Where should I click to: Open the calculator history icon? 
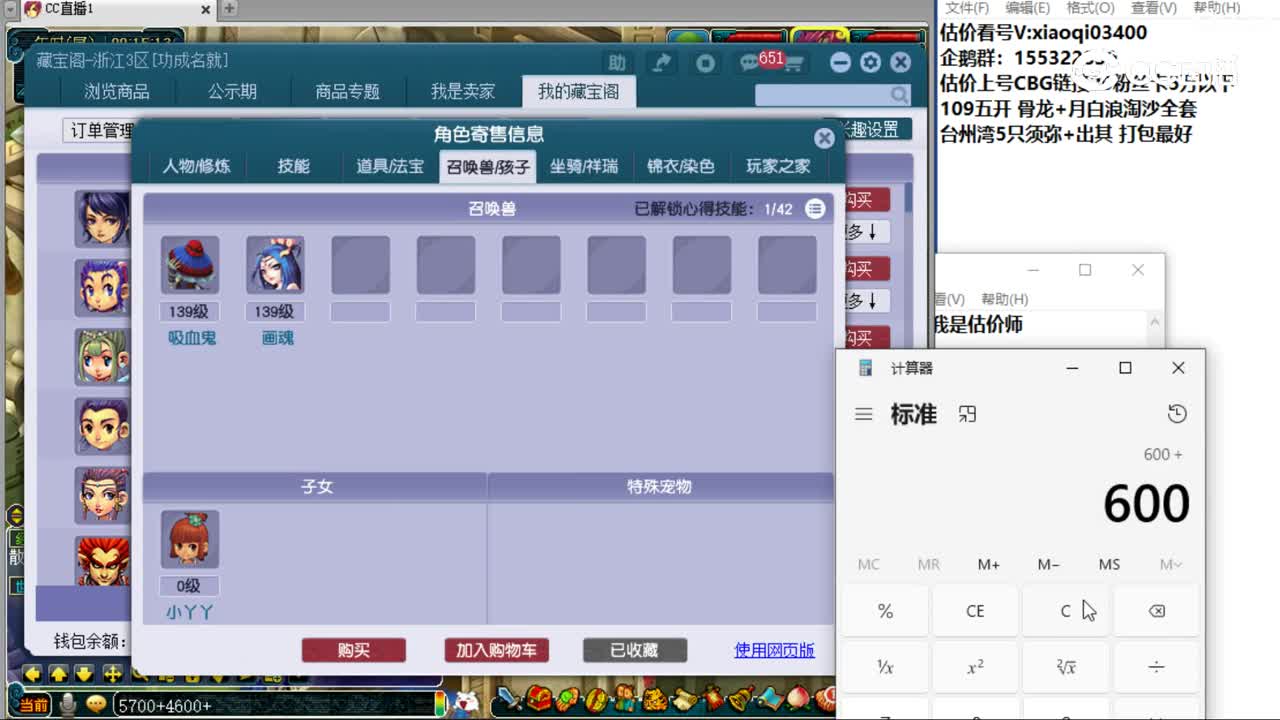1176,413
